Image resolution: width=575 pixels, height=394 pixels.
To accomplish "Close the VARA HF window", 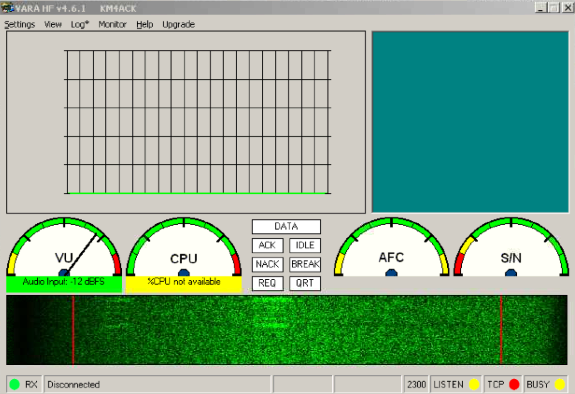I will click(567, 7).
